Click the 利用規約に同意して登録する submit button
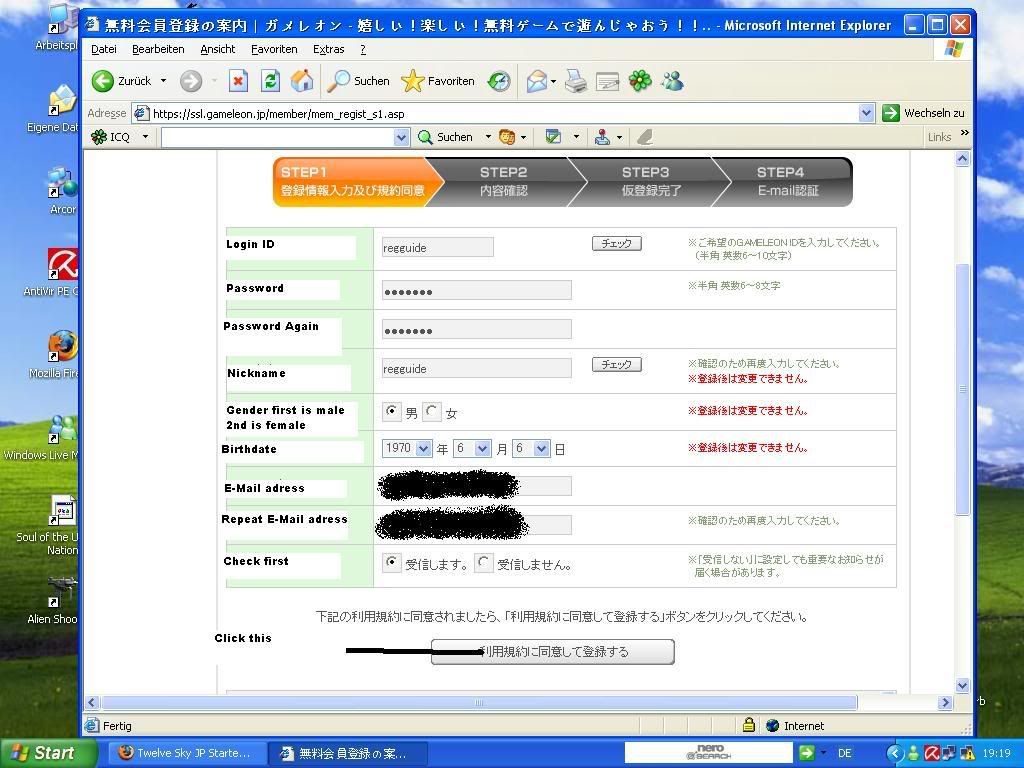The height and width of the screenshot is (768, 1024). pyautogui.click(x=552, y=652)
